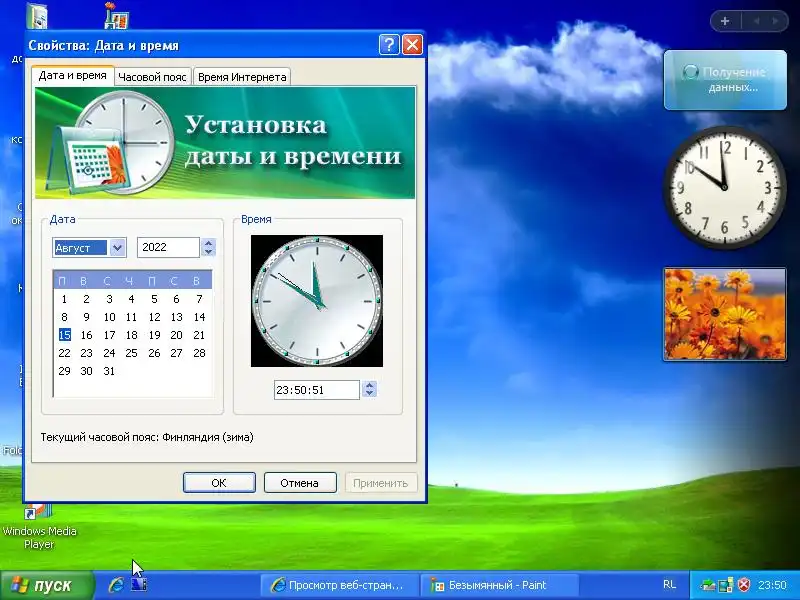Click the time field showing 23:50:51
The image size is (800, 600).
(316, 390)
